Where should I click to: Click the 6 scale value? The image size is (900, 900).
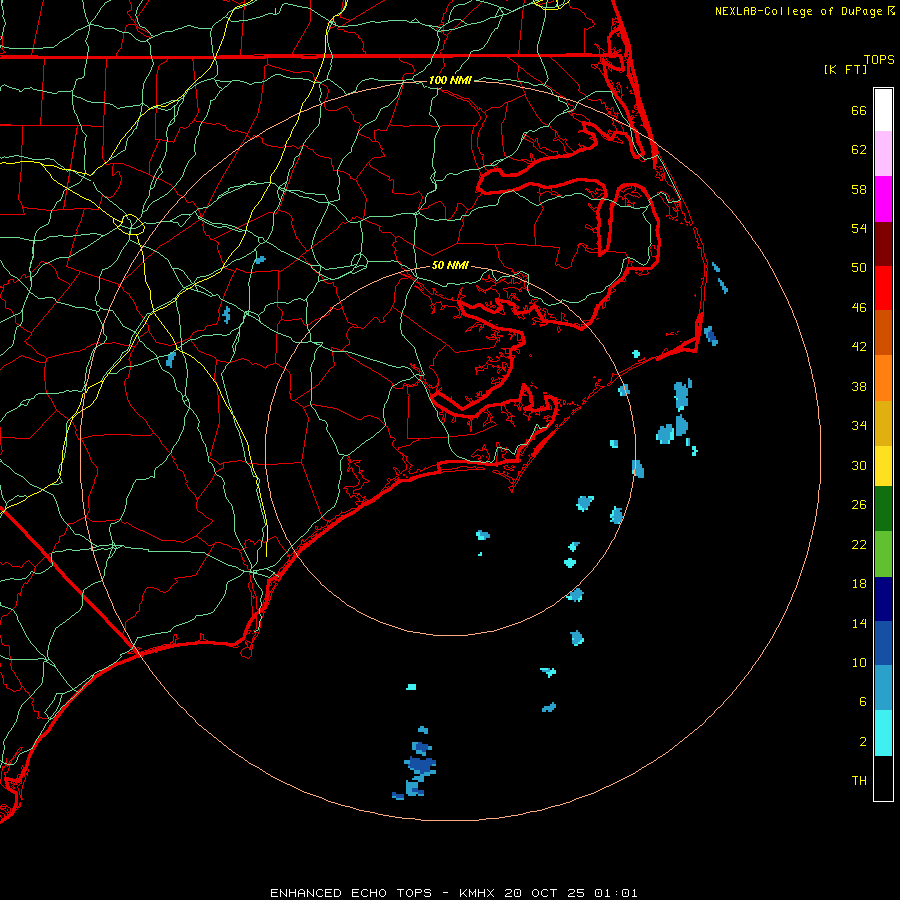click(x=862, y=702)
